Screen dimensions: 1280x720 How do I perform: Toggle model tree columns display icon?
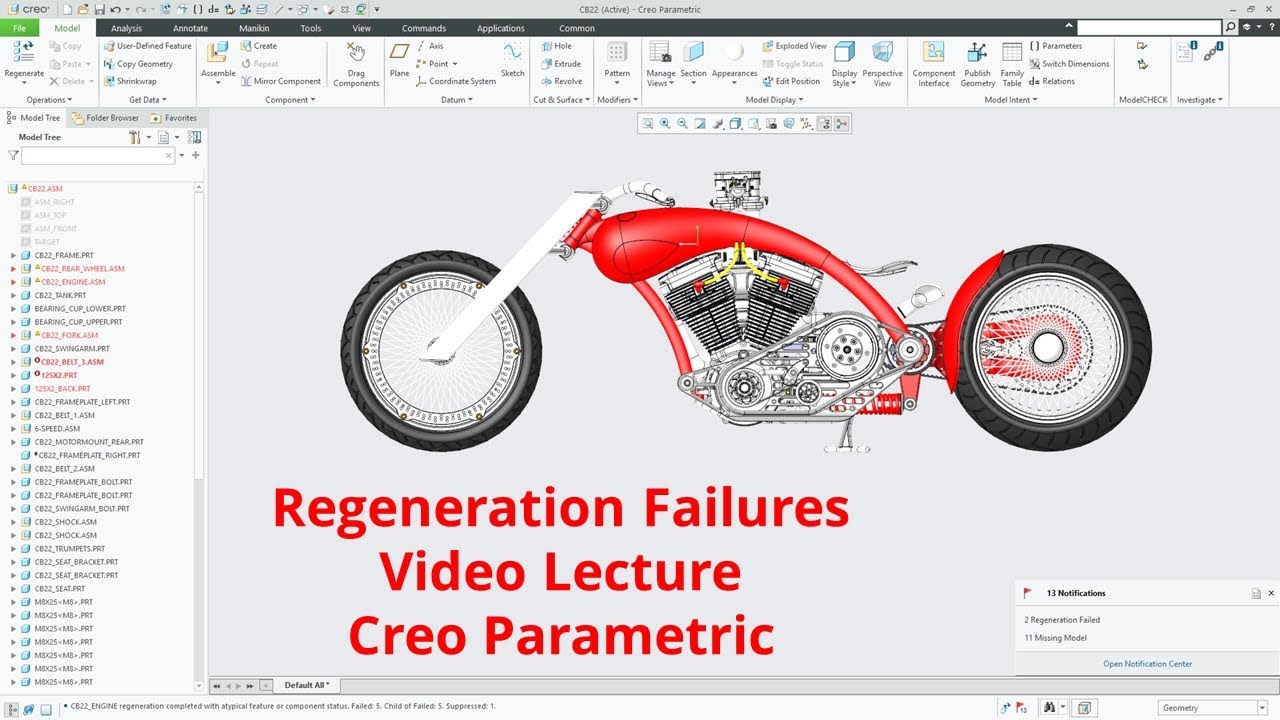[194, 137]
